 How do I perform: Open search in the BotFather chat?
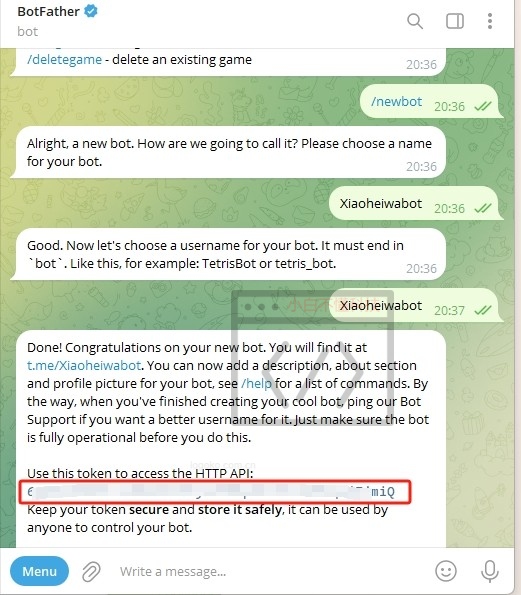[415, 21]
